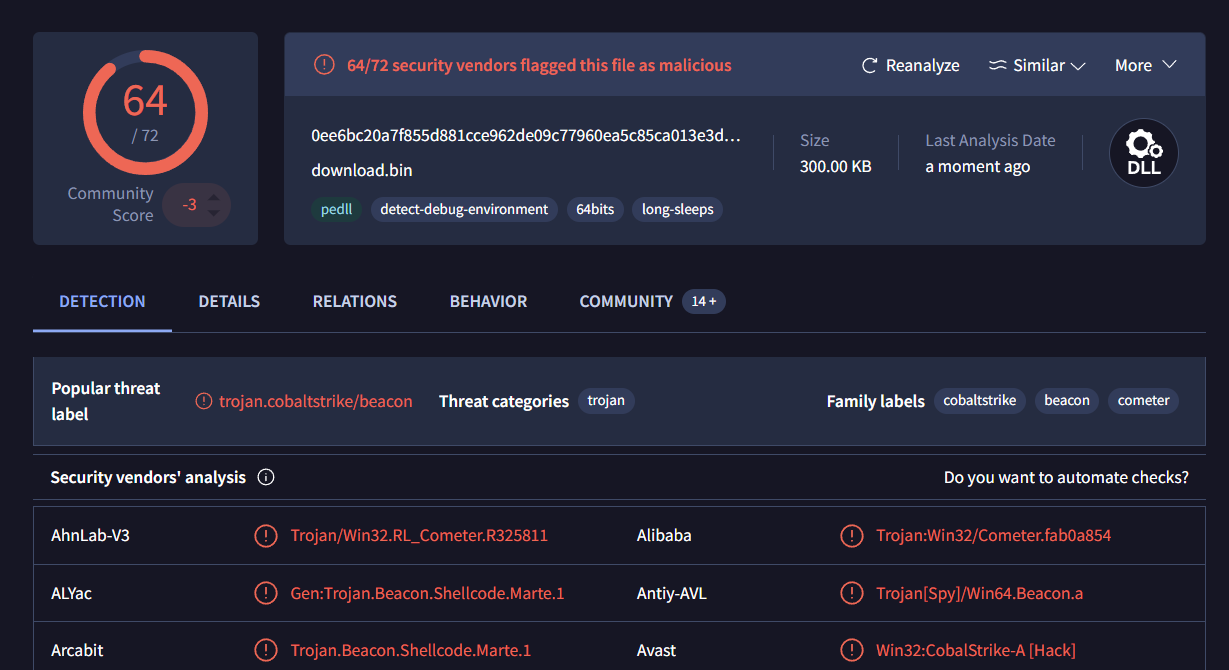
Task: Click the file hash starting with 0ee6bc20a7f855d
Action: tap(526, 136)
